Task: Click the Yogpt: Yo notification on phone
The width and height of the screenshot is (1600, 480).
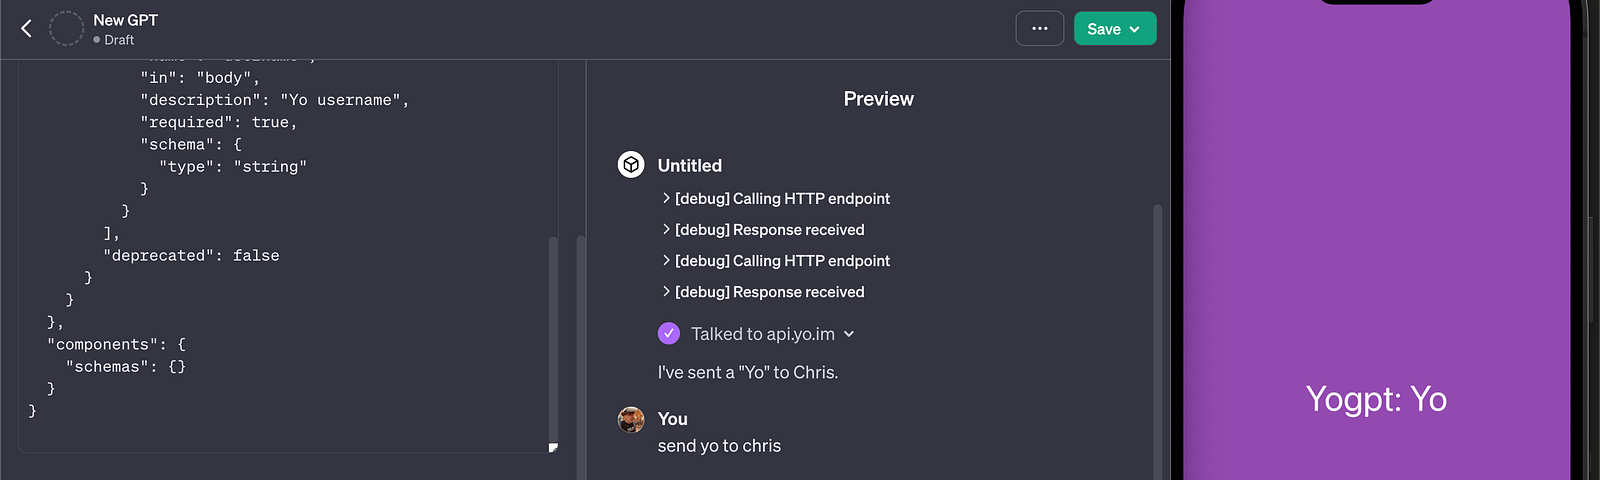Action: click(1376, 399)
